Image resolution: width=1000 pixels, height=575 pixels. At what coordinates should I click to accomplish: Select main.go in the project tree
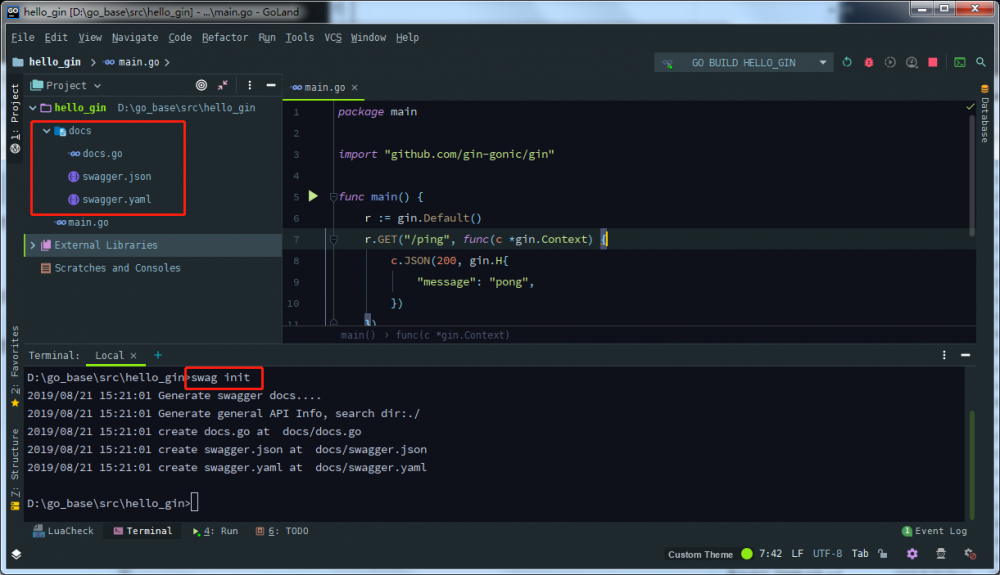pyautogui.click(x=88, y=222)
